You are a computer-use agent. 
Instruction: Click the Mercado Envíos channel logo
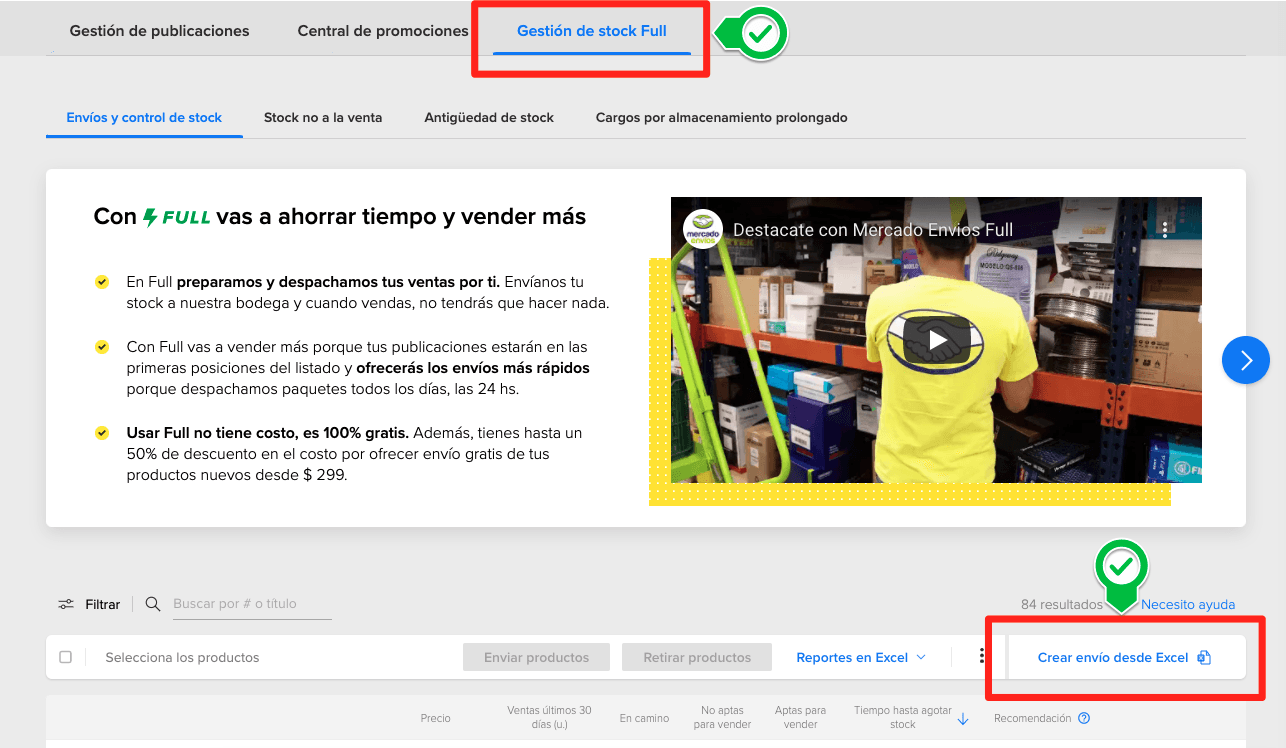703,230
